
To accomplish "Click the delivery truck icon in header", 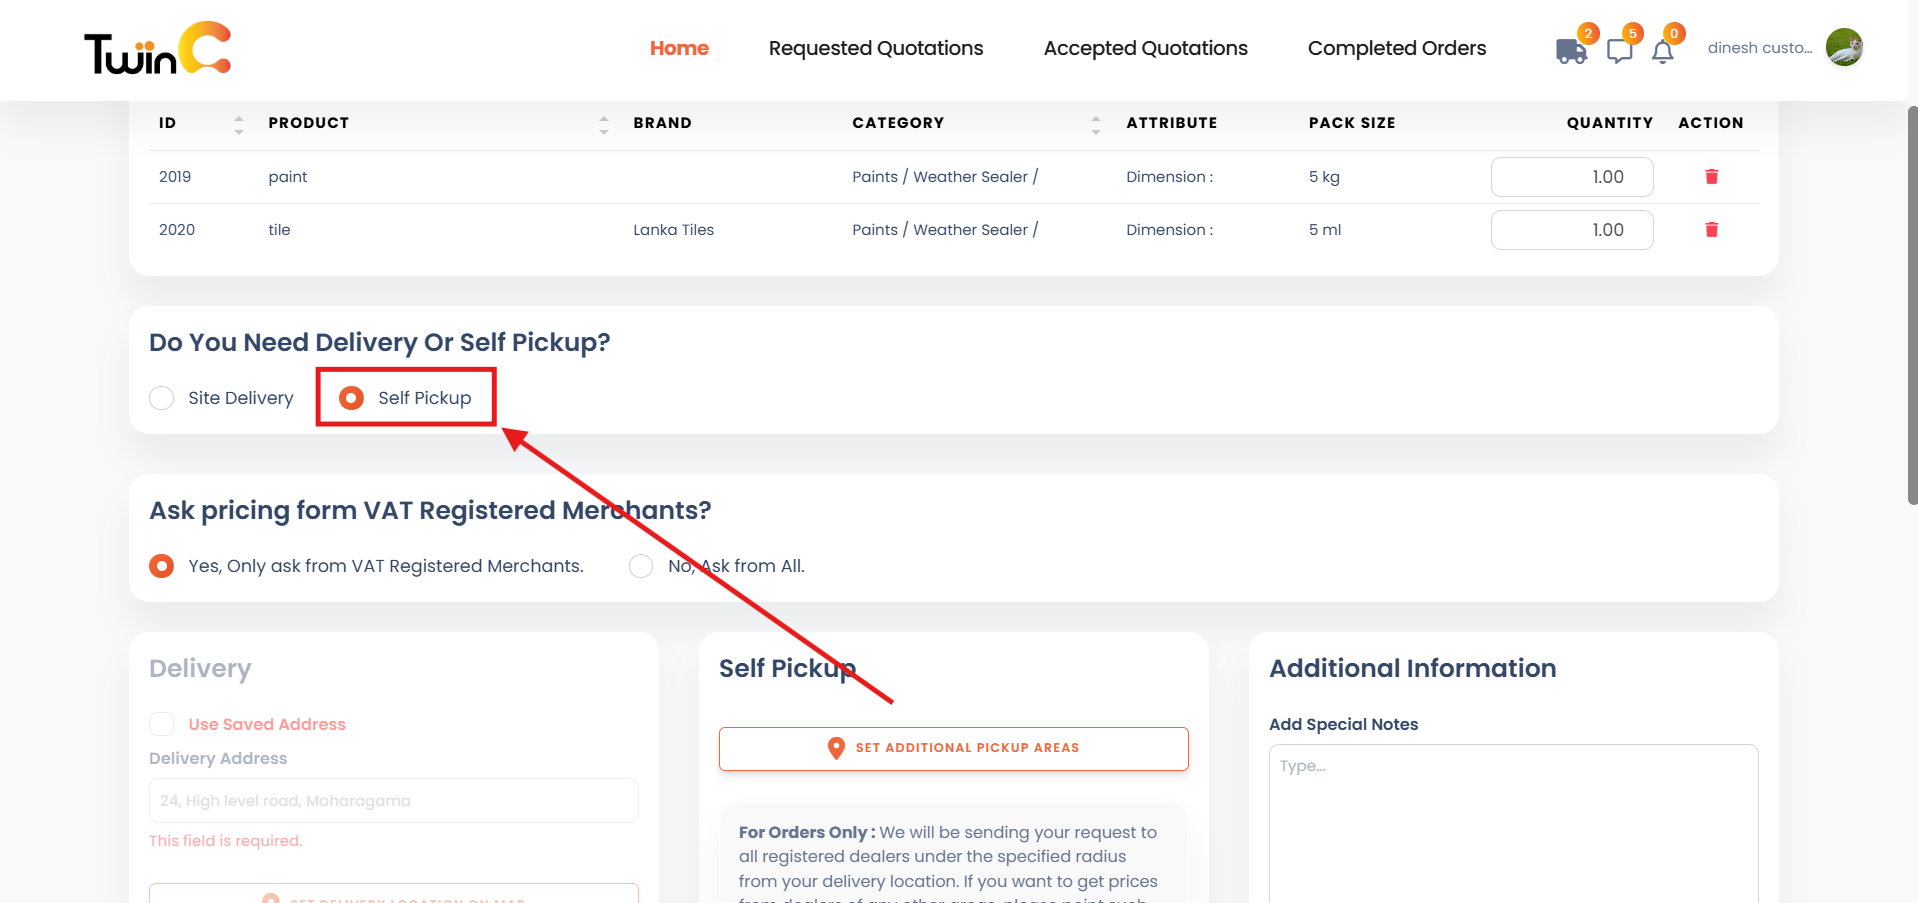I will coord(1571,51).
